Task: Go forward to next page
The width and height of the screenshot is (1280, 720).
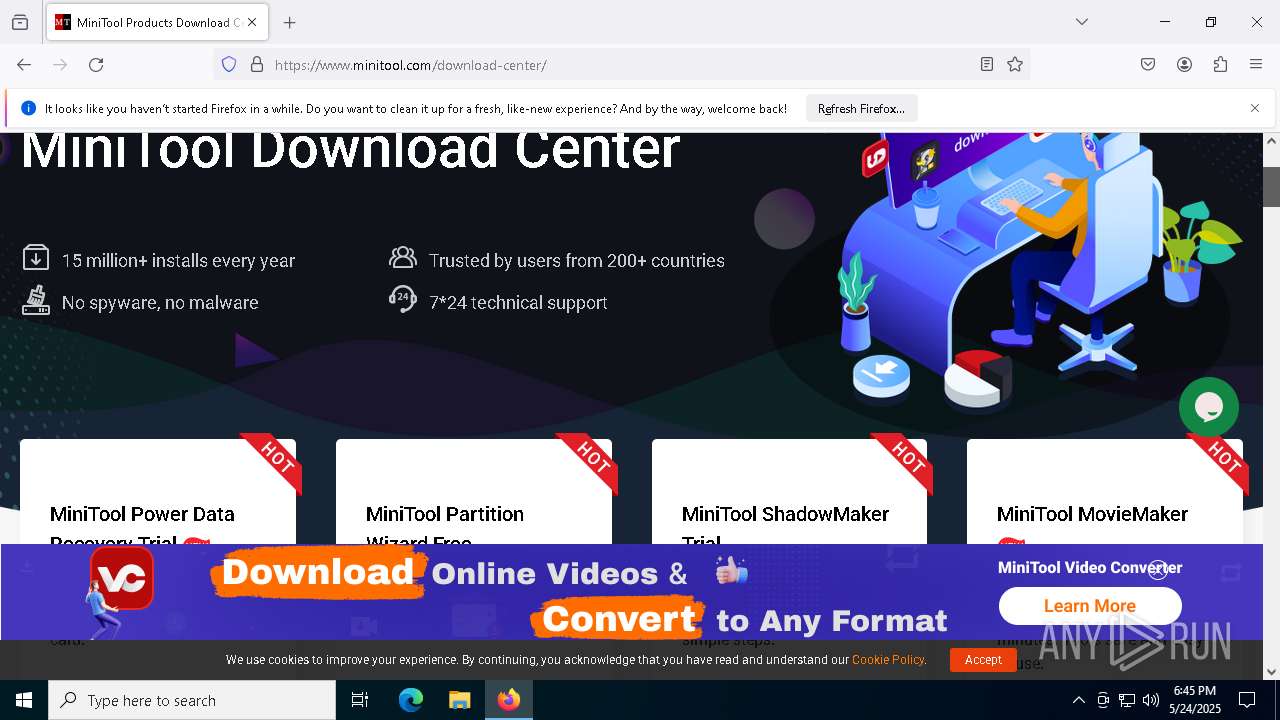Action: [x=60, y=64]
